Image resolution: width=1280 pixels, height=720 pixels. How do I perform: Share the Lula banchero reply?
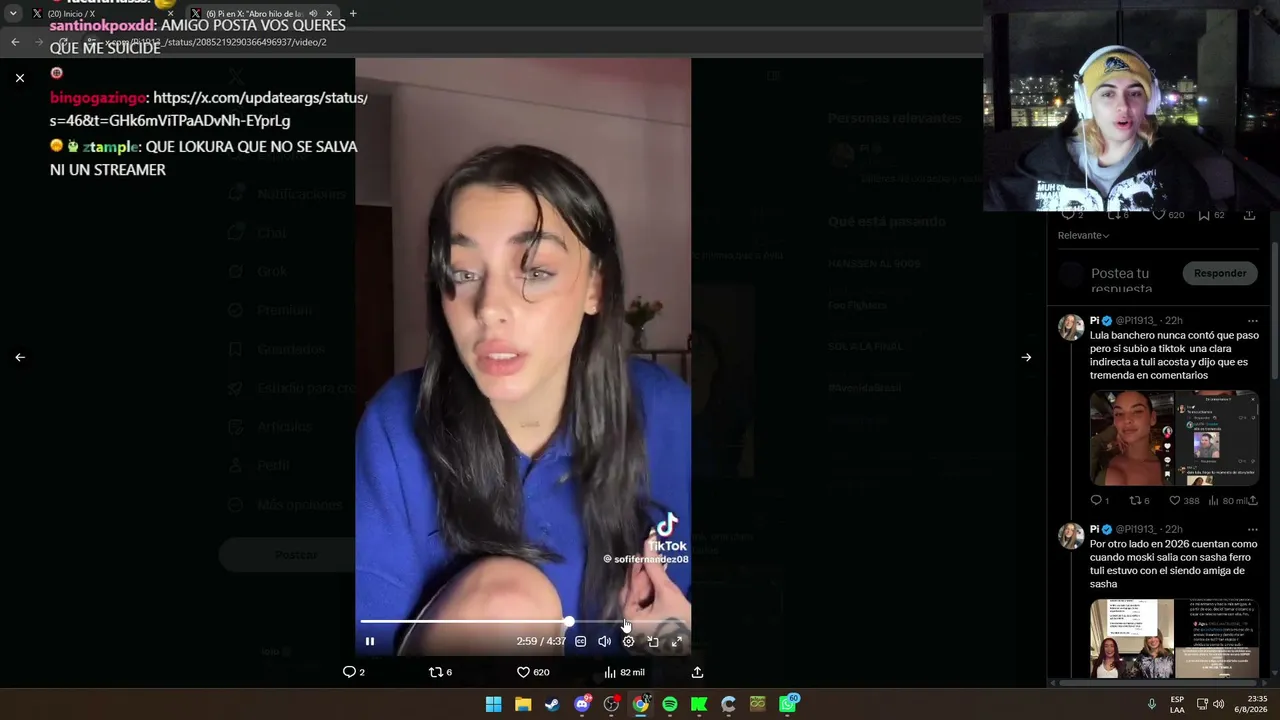1254,500
